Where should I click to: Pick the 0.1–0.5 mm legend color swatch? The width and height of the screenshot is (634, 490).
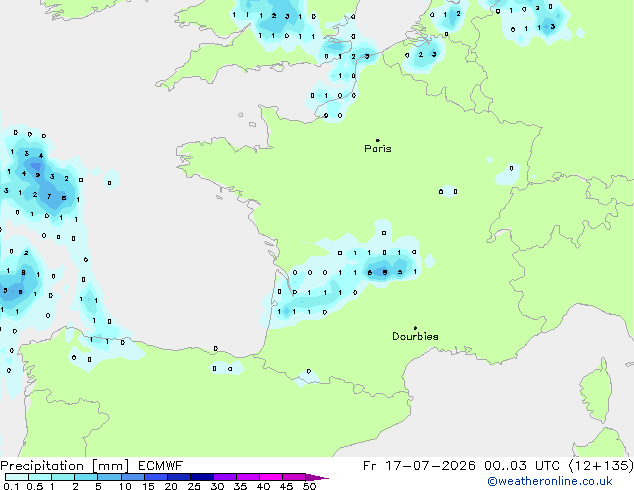[17, 477]
